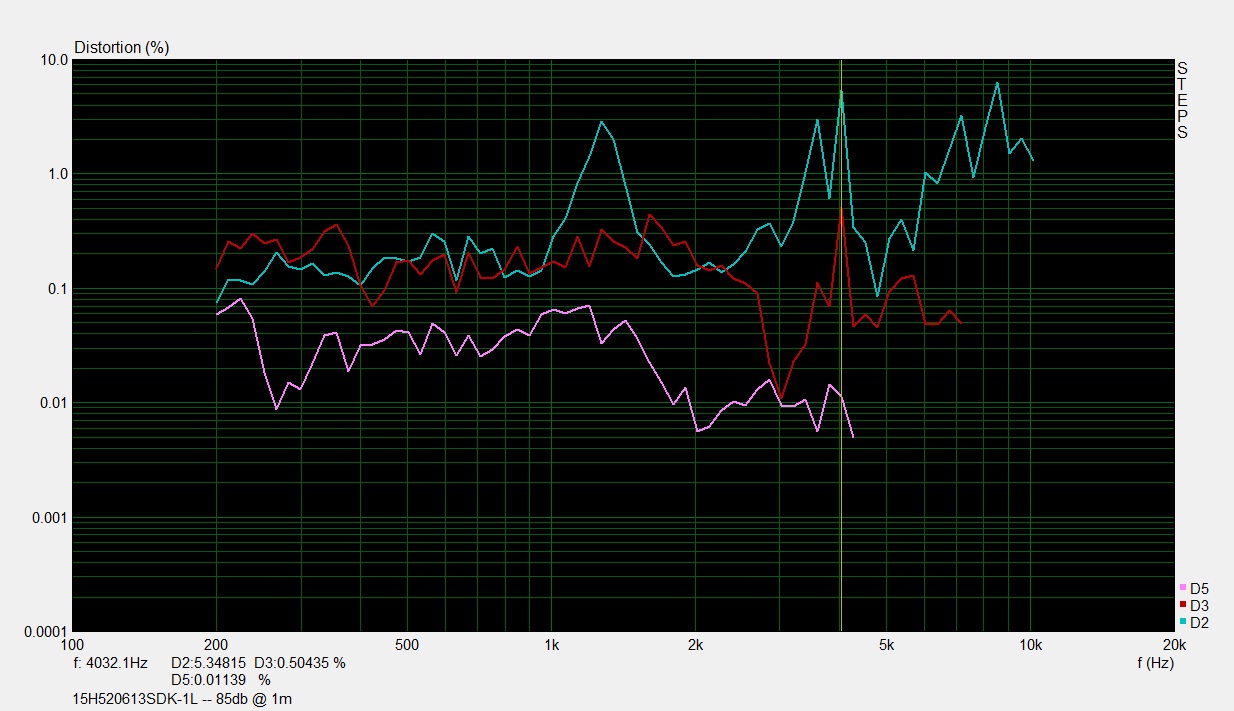
Task: Click the vertical STEPS label
Action: click(1182, 100)
